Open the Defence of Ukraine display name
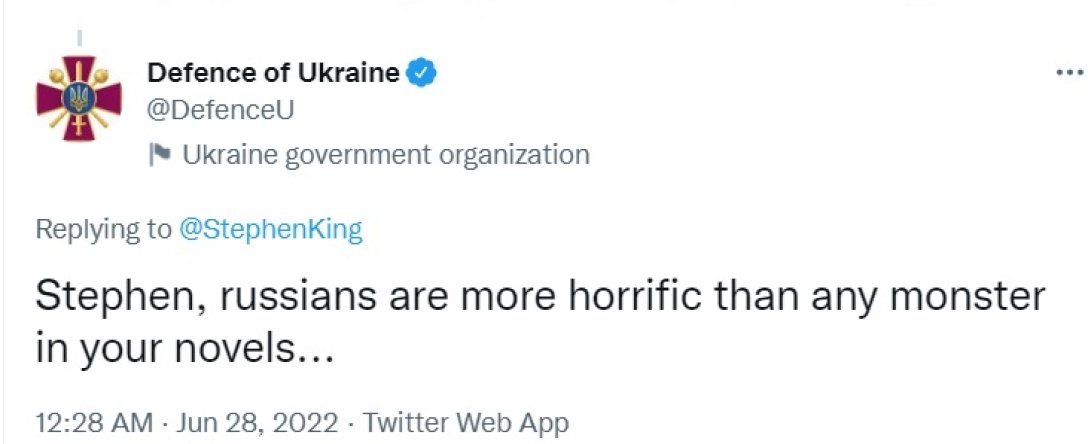Viewport: 1088px width, 444px height. (x=273, y=73)
